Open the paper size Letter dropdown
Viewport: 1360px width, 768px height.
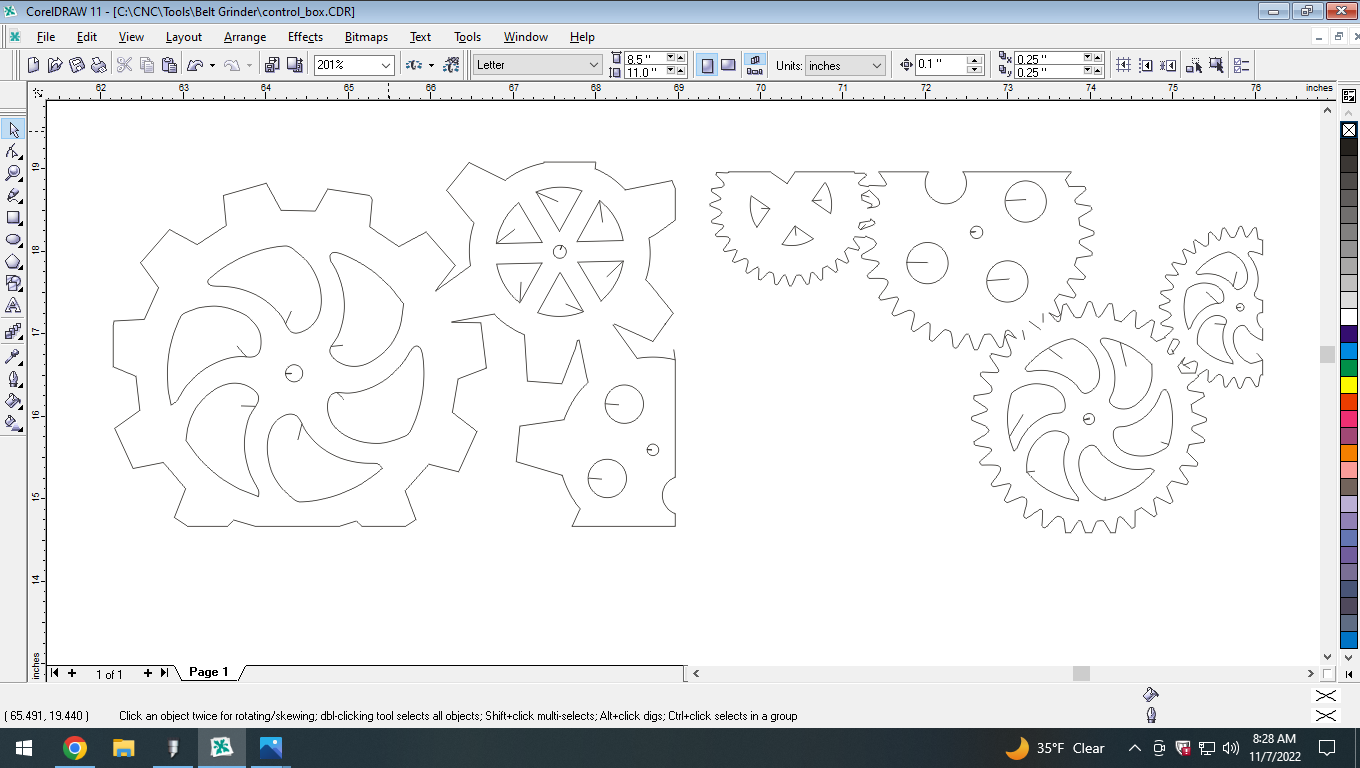597,64
